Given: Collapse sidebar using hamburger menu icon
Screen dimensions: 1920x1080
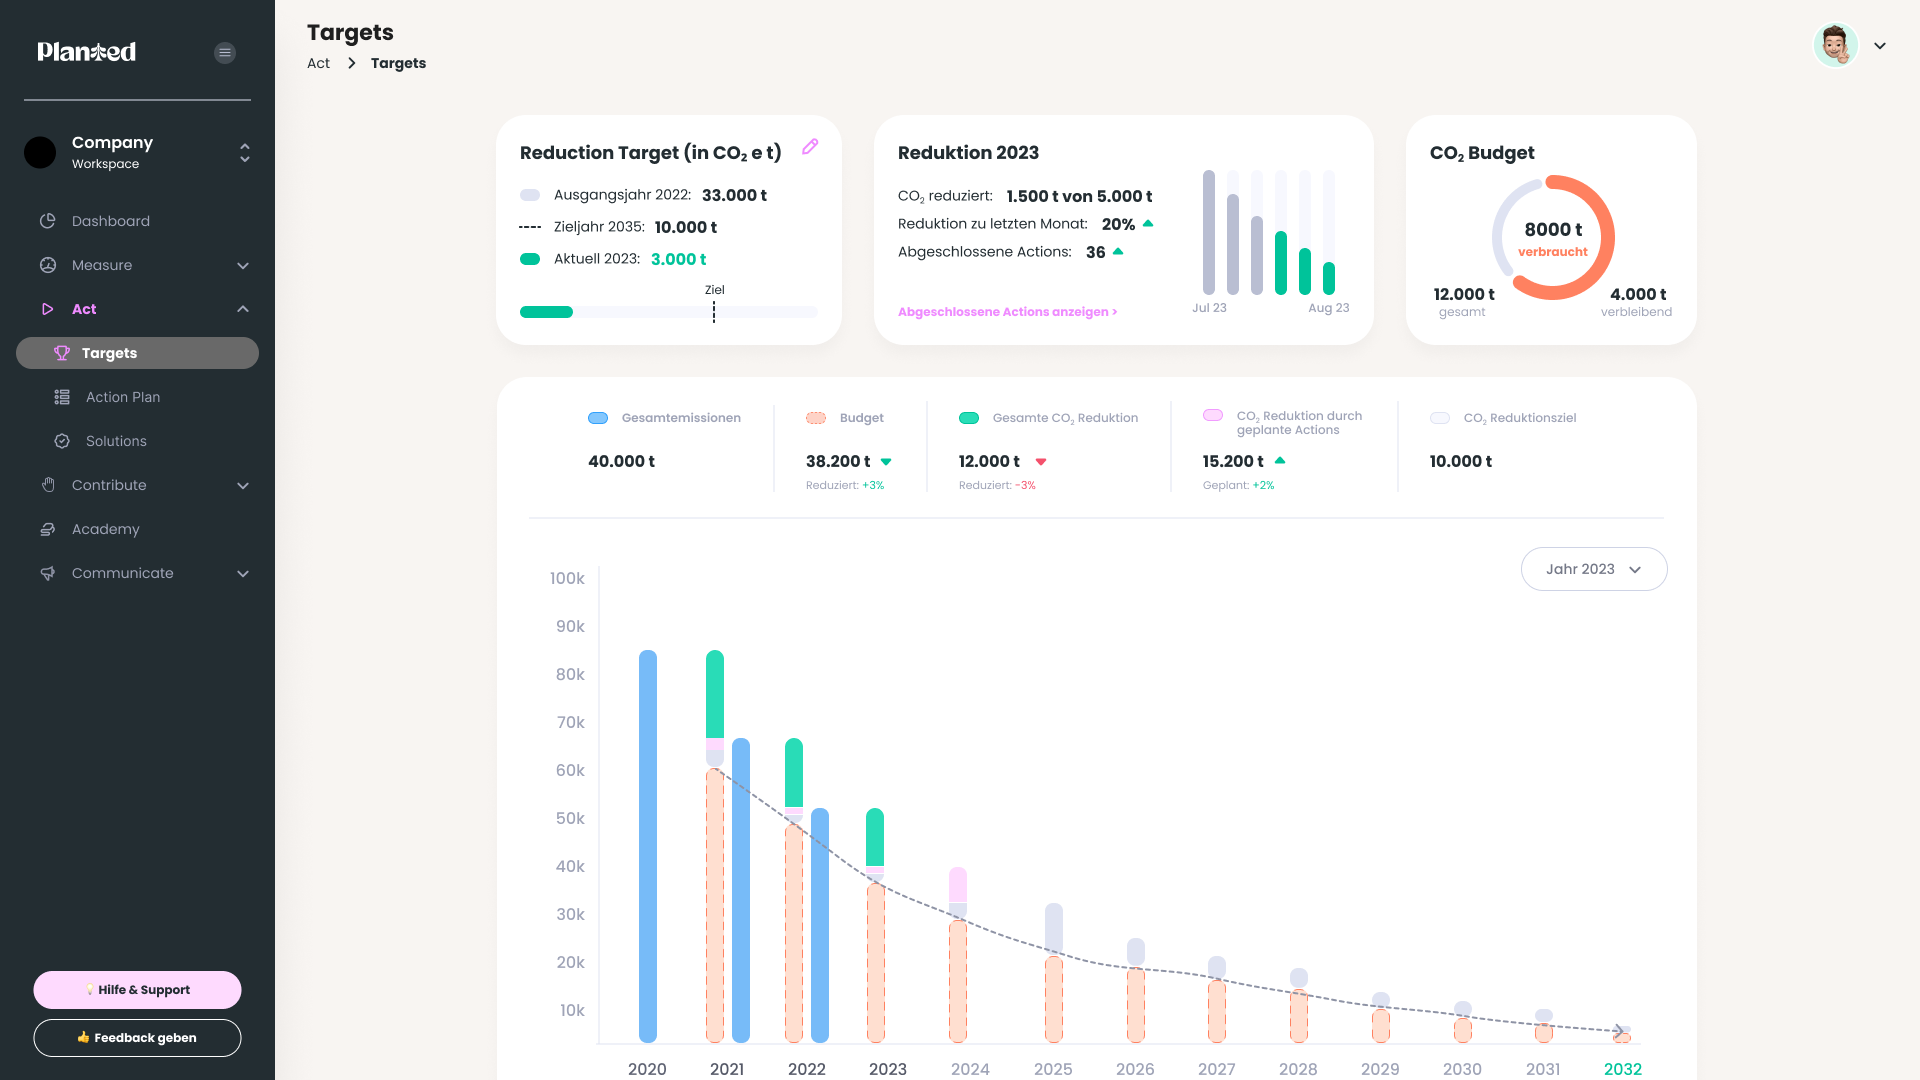Looking at the screenshot, I should pyautogui.click(x=225, y=53).
